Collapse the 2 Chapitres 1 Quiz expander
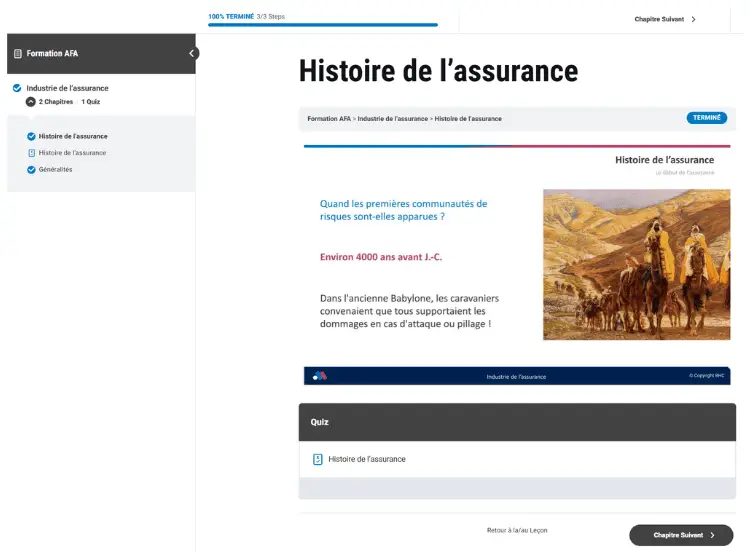Screen dimensions: 750x560 [31, 102]
